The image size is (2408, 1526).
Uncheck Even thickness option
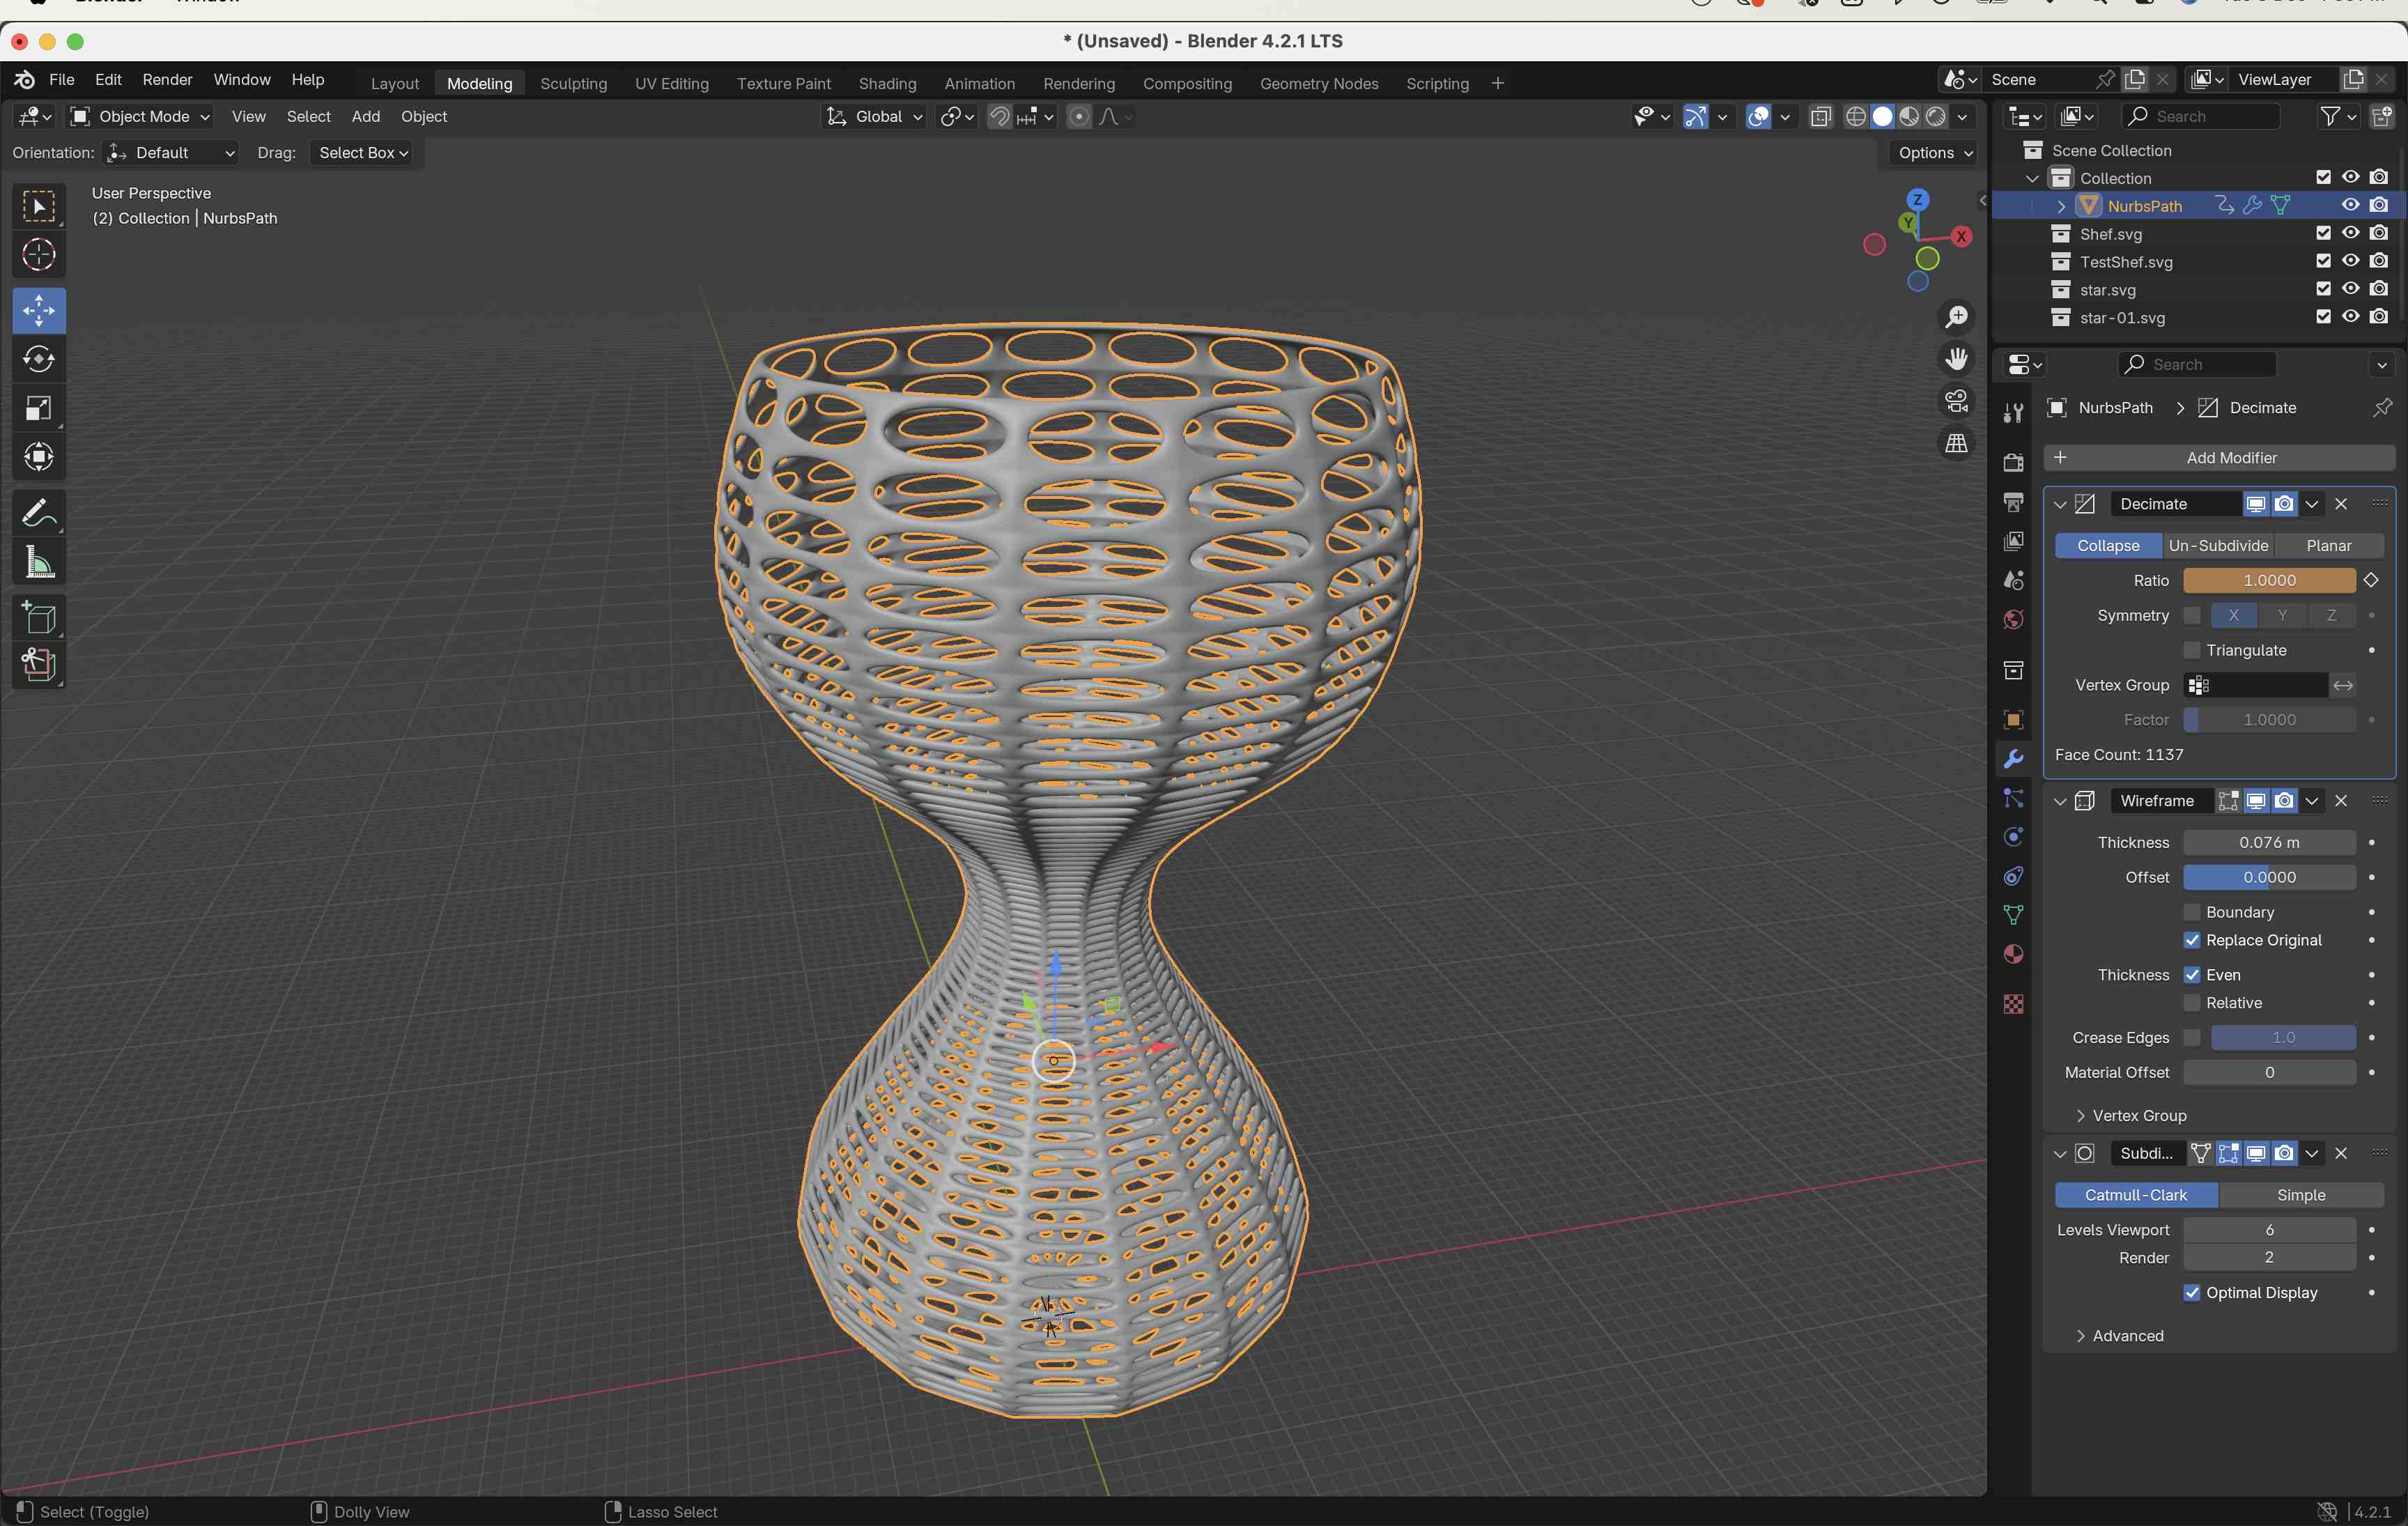coord(2192,975)
